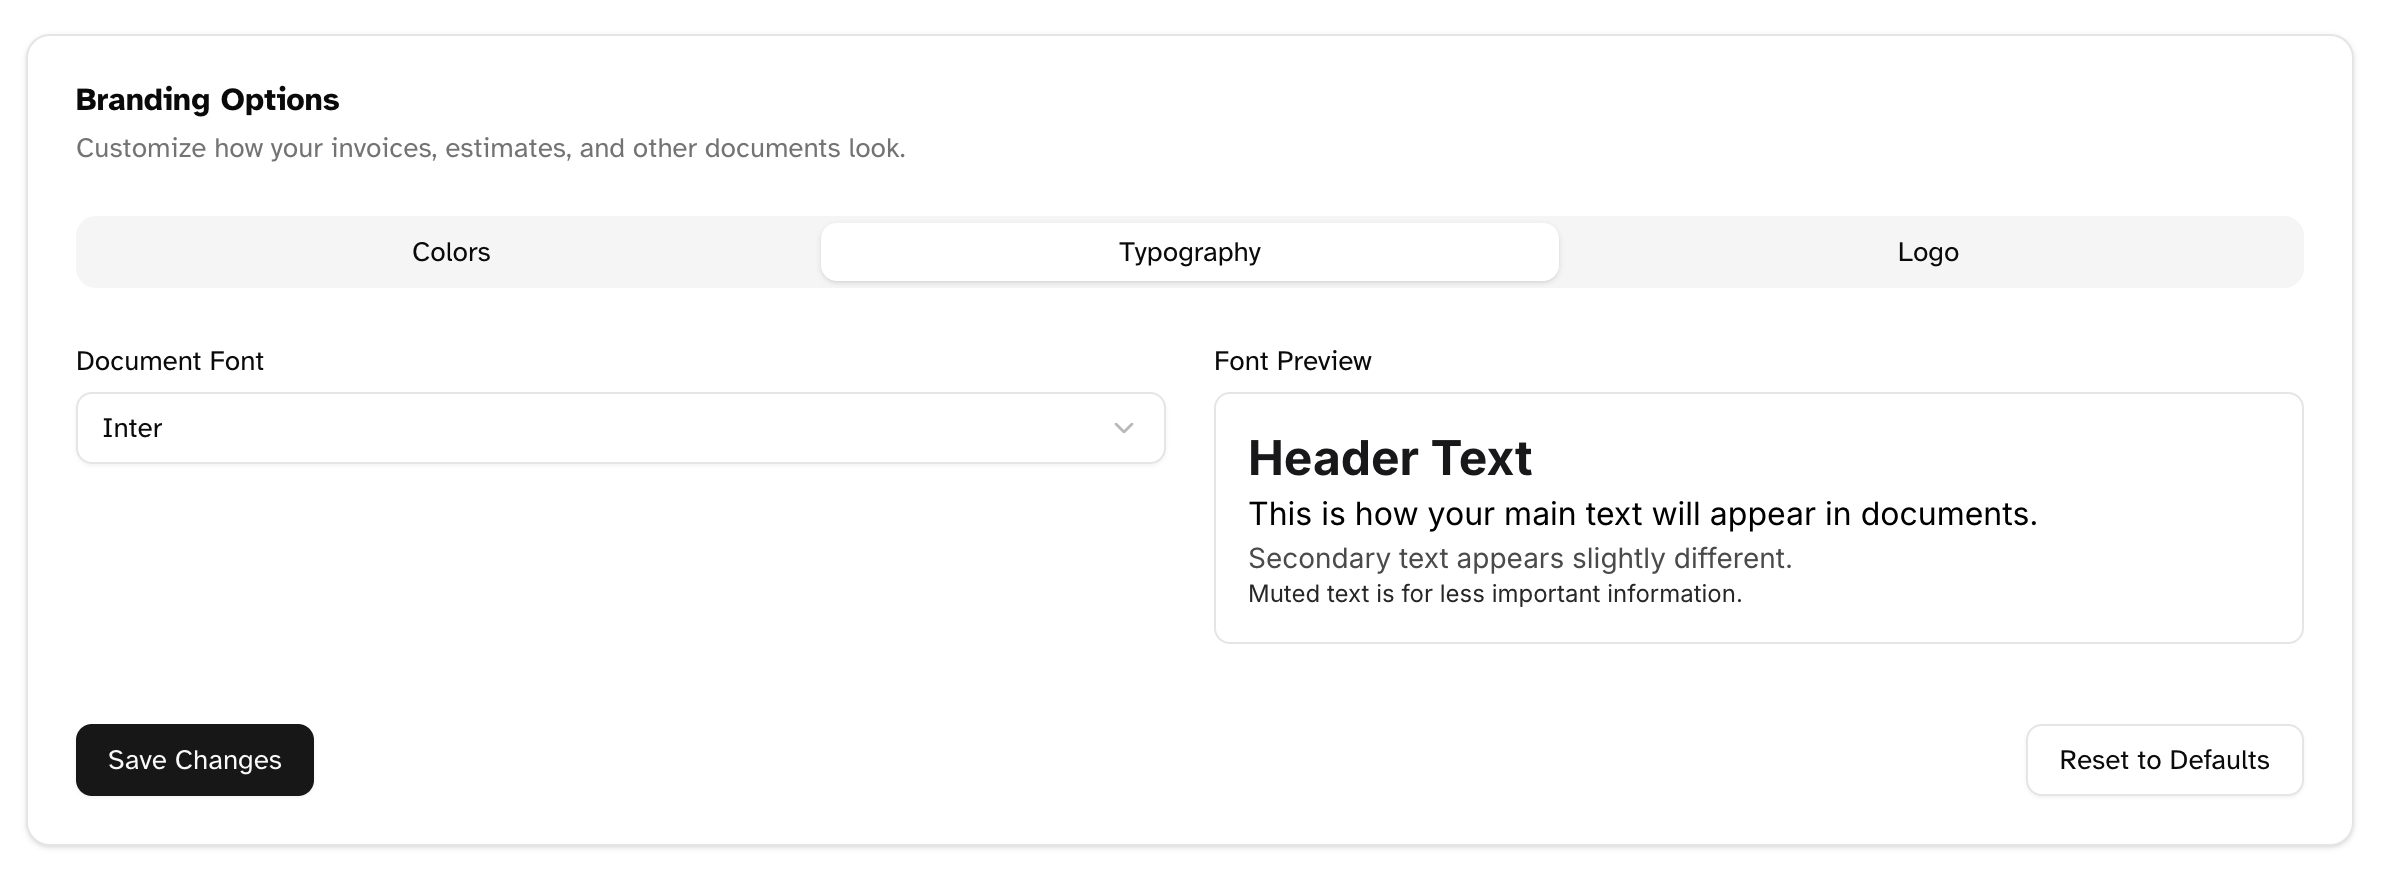This screenshot has width=2388, height=888.
Task: Click the muted text preview line
Action: click(x=1495, y=593)
